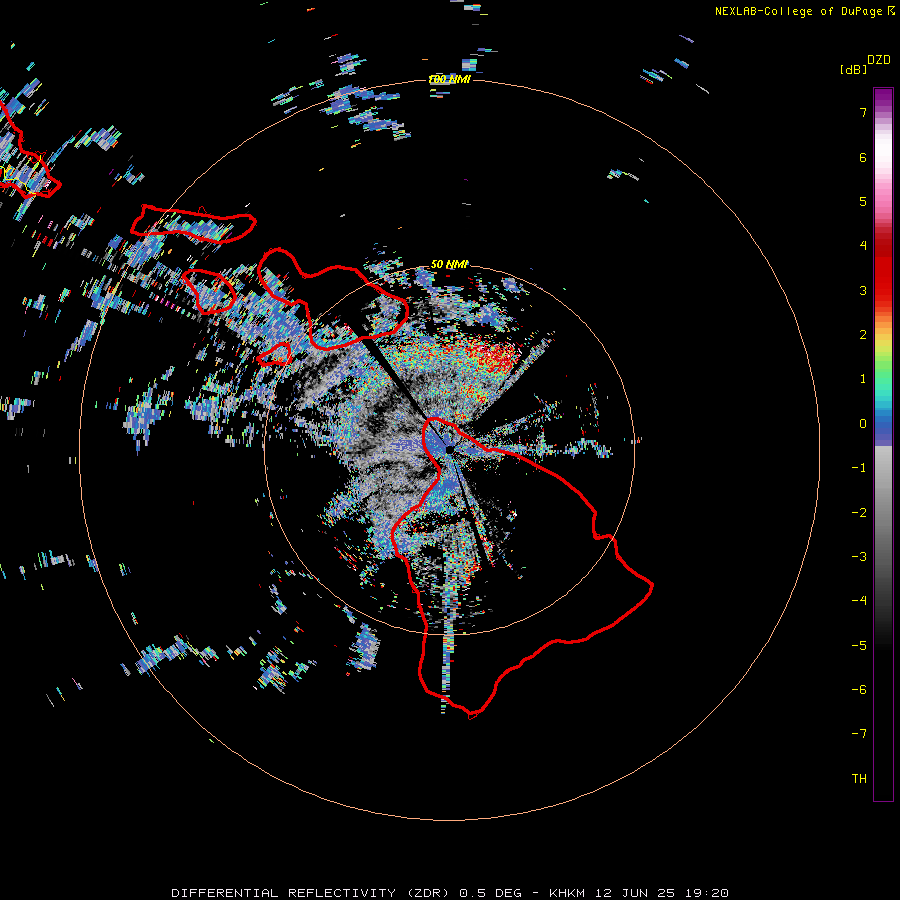Viewport: 900px width, 900px height.
Task: Click the 4 value on color scale
Action: point(863,246)
